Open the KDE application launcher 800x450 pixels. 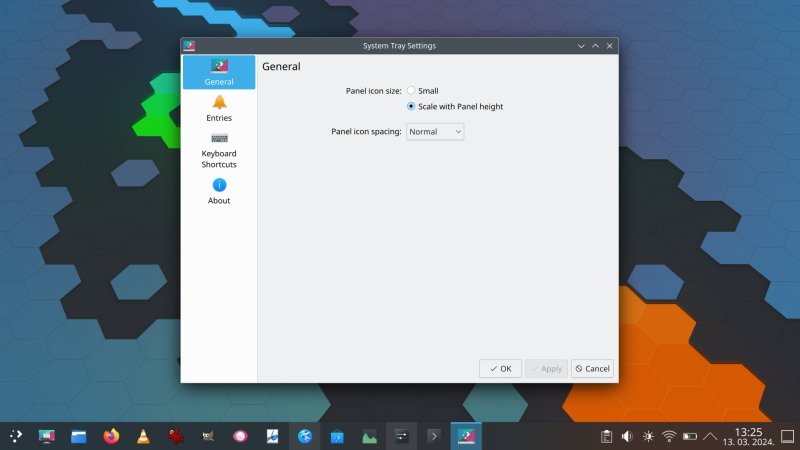(16, 436)
